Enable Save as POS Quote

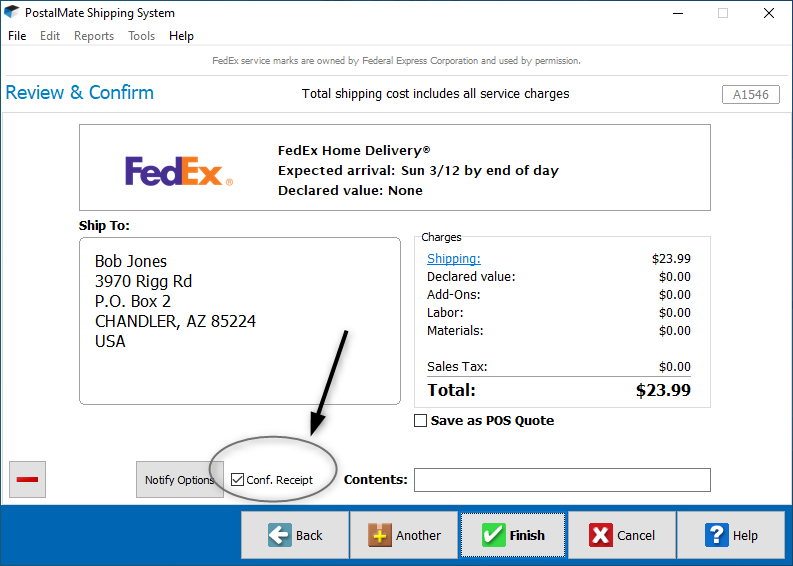pos(420,421)
